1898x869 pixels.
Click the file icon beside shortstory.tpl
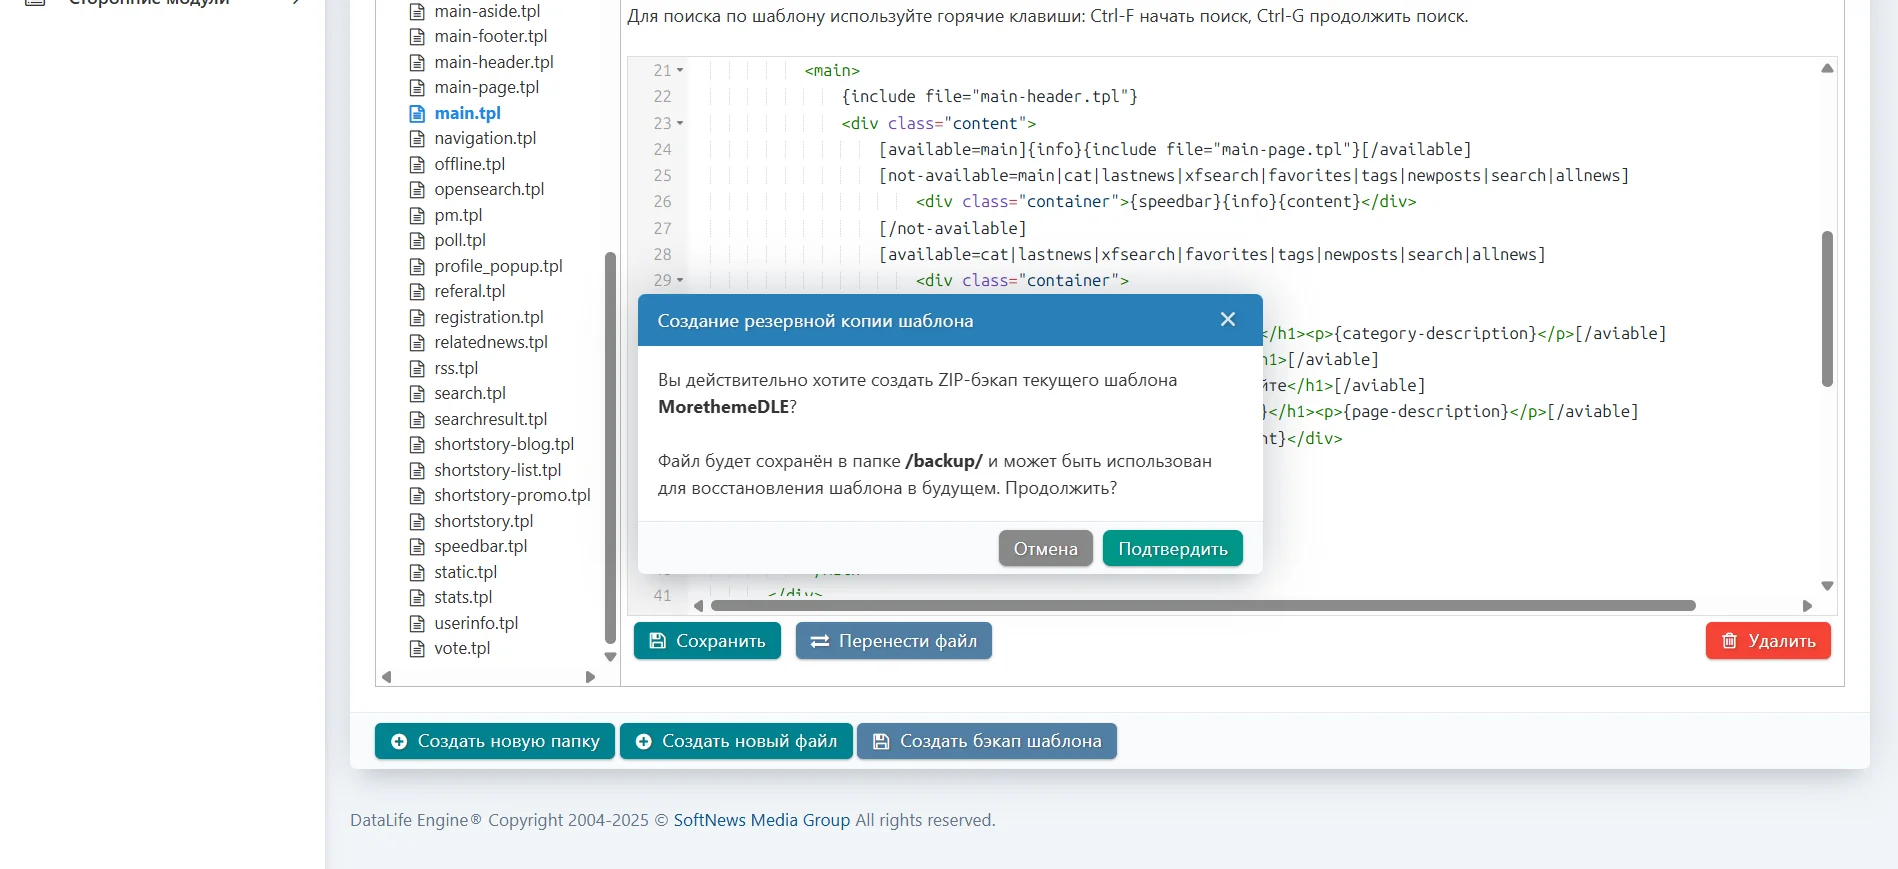(417, 522)
